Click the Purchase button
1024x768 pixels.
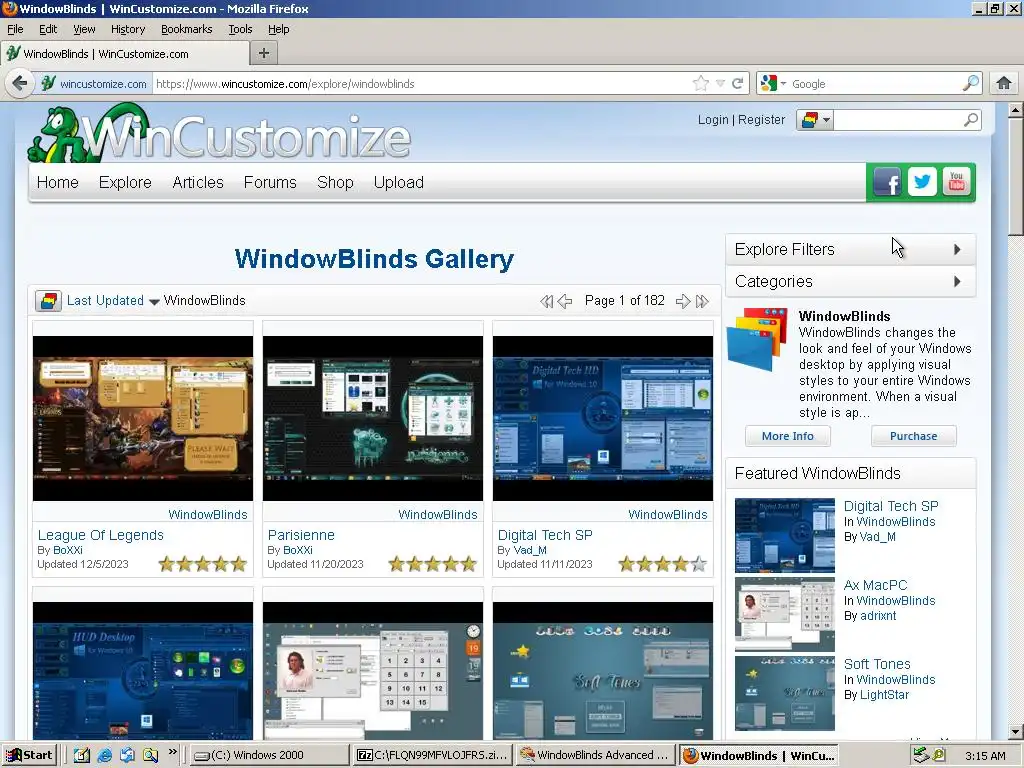coord(913,436)
